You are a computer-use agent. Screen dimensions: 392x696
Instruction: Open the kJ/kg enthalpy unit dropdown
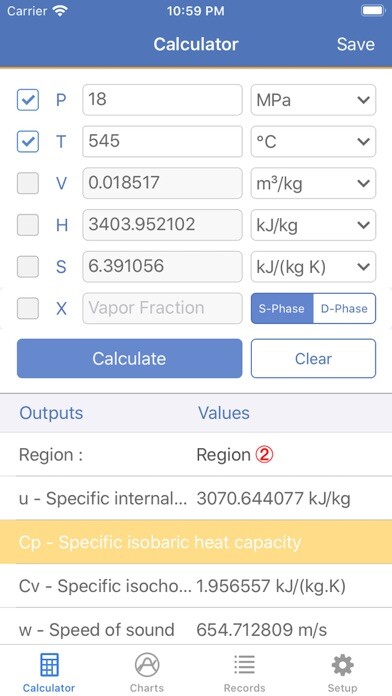pos(313,225)
